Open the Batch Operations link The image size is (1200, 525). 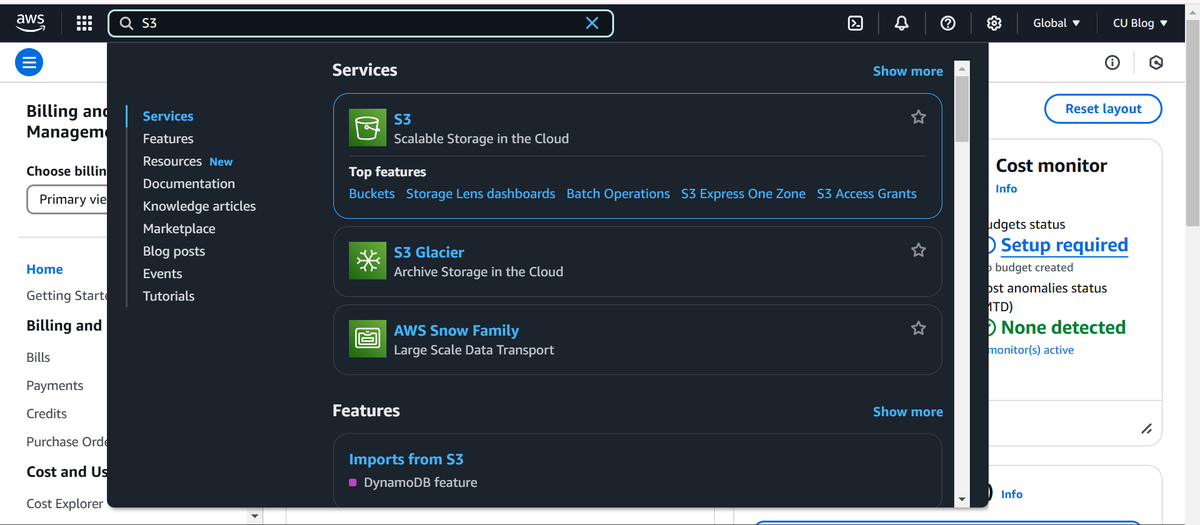coord(618,194)
